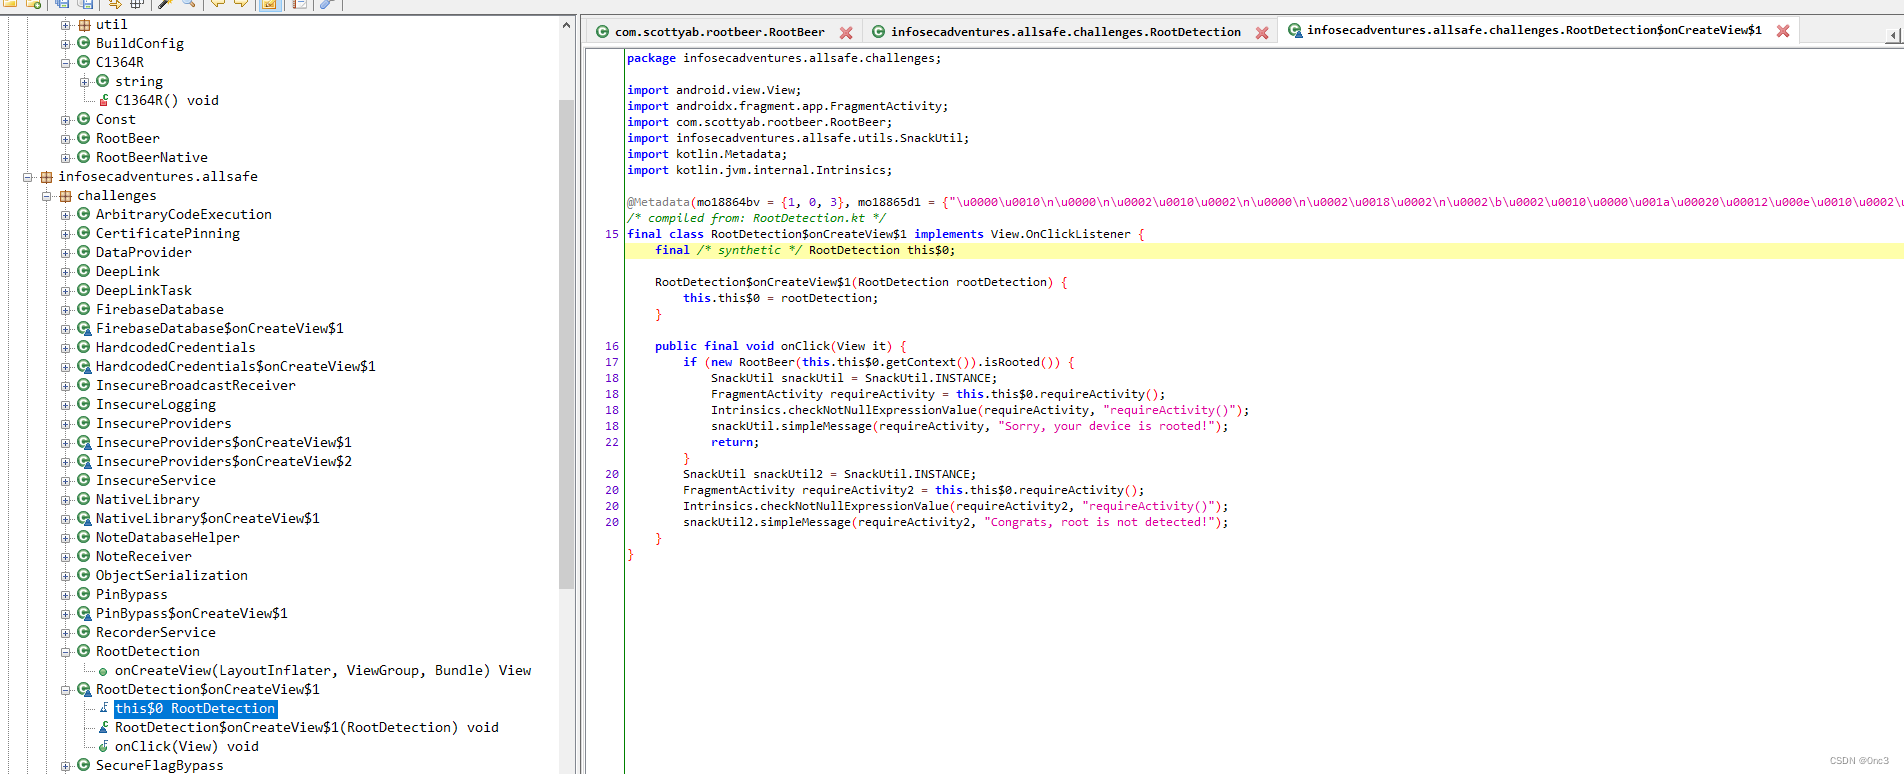
Task: Click the C1364R class icon
Action: tap(84, 62)
